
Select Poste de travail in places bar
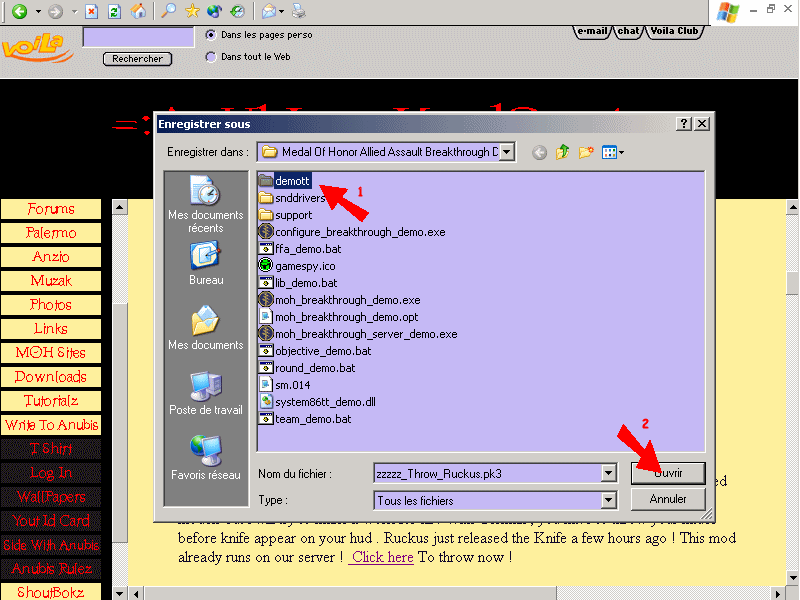pyautogui.click(x=206, y=393)
